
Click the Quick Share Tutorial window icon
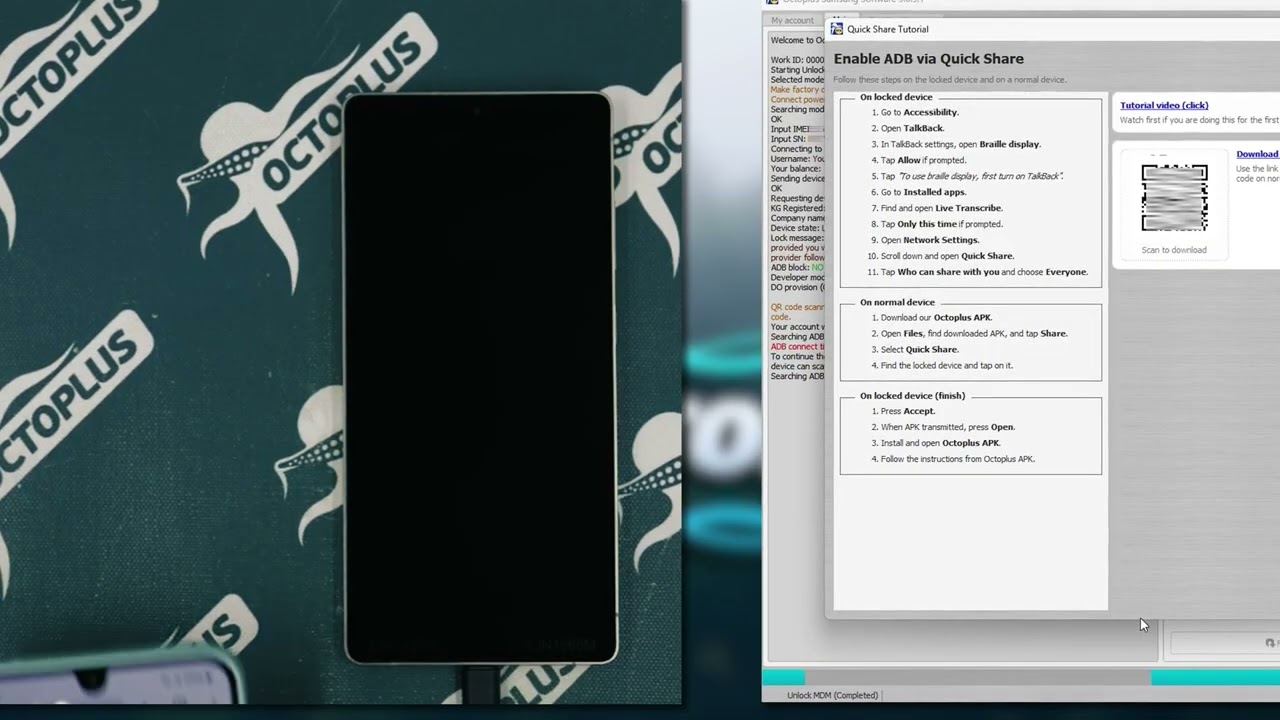837,29
